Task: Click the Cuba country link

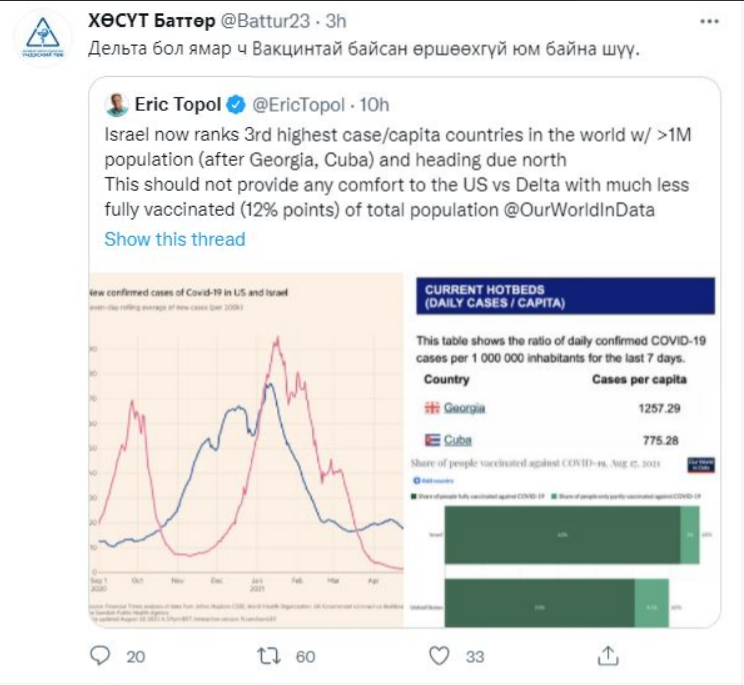Action: tap(459, 440)
